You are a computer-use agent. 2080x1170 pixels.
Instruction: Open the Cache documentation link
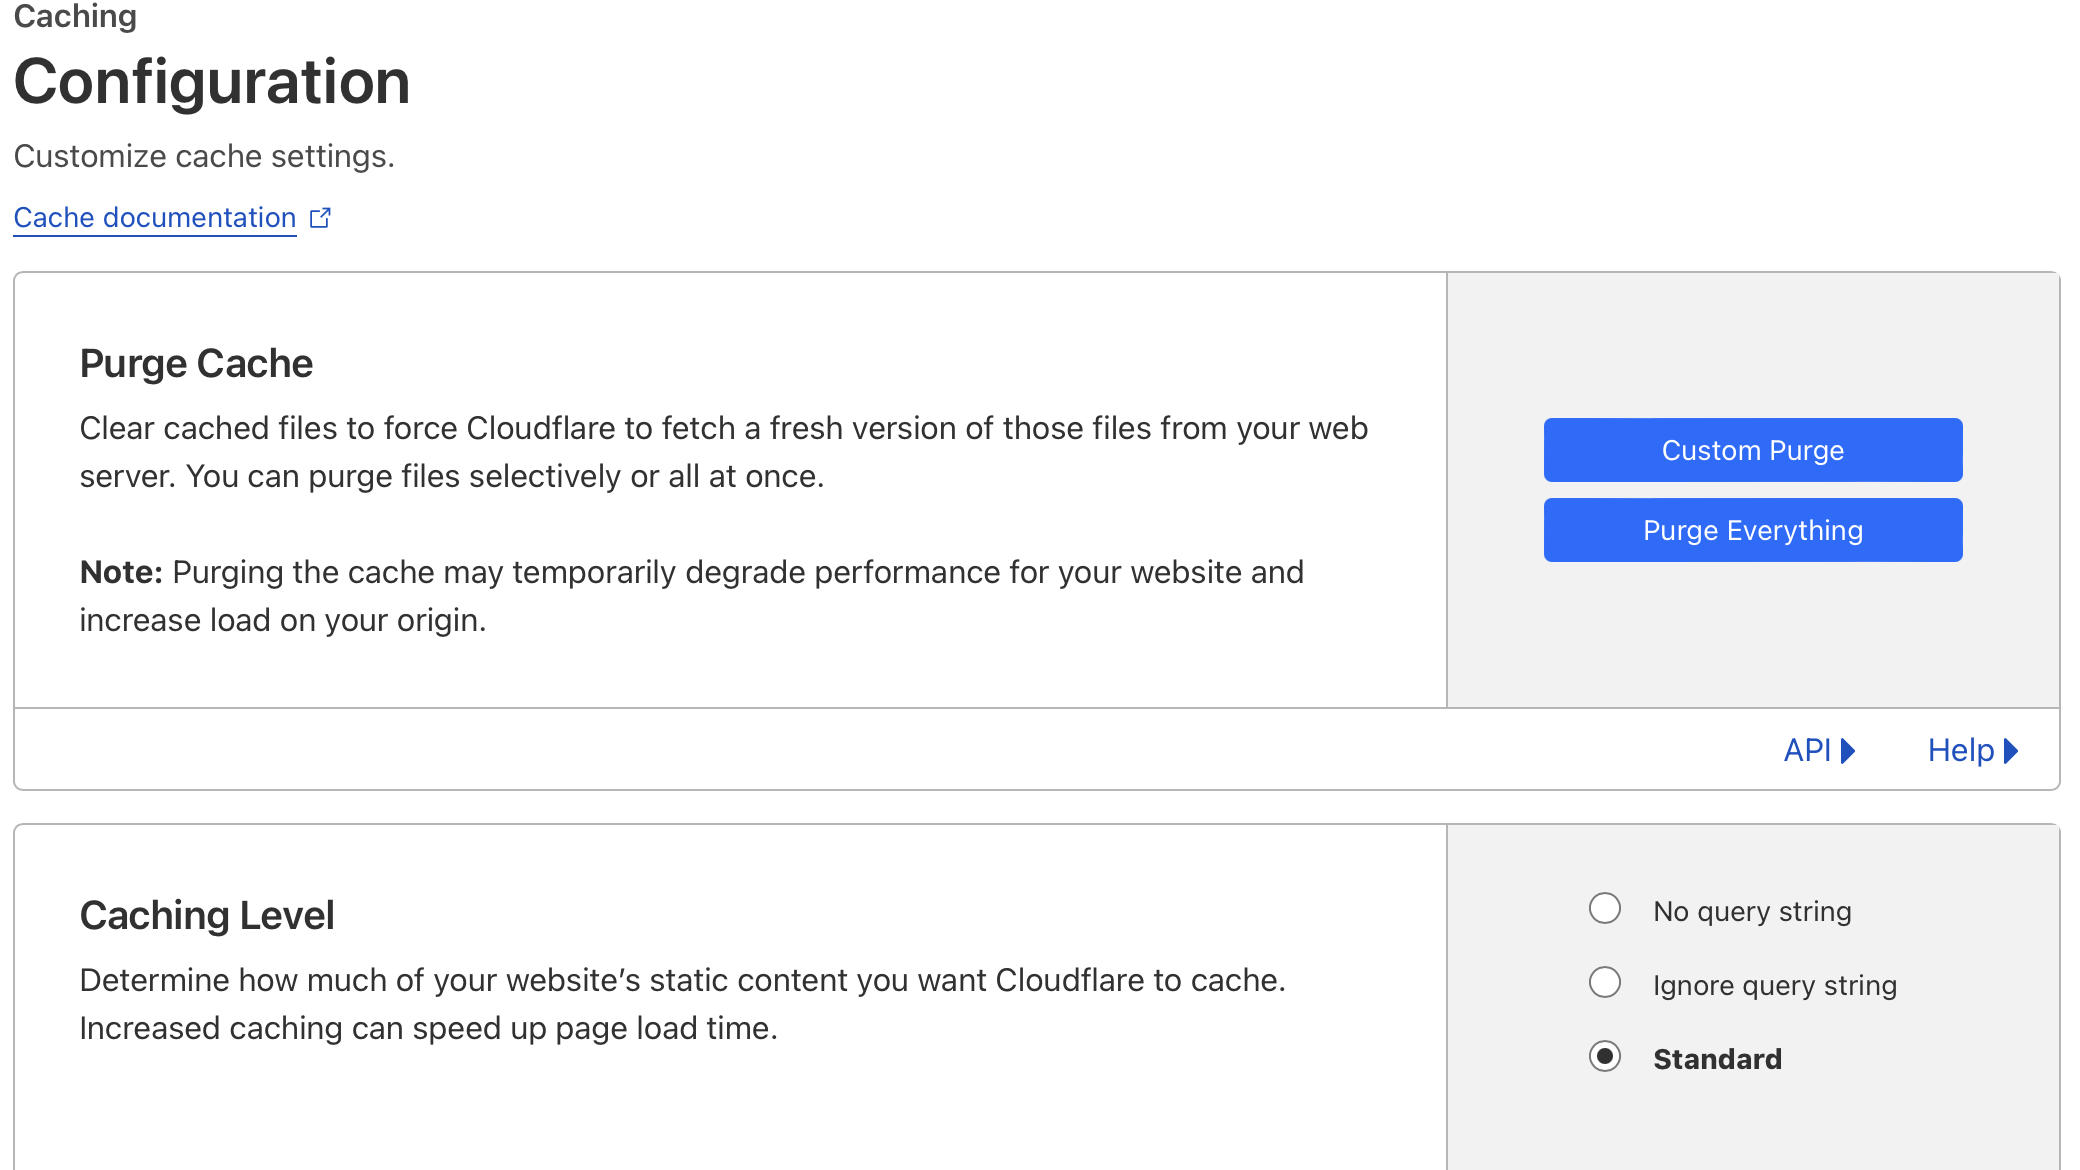coord(155,217)
